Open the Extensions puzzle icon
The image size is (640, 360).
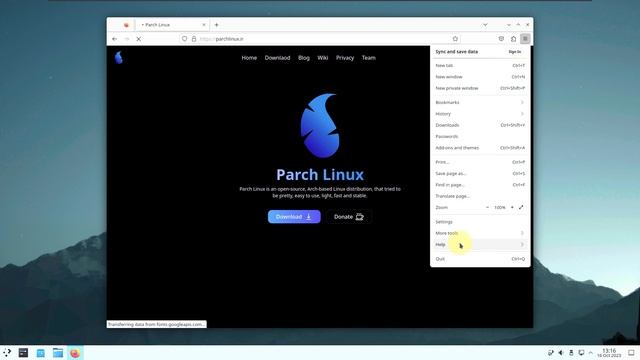click(x=513, y=39)
